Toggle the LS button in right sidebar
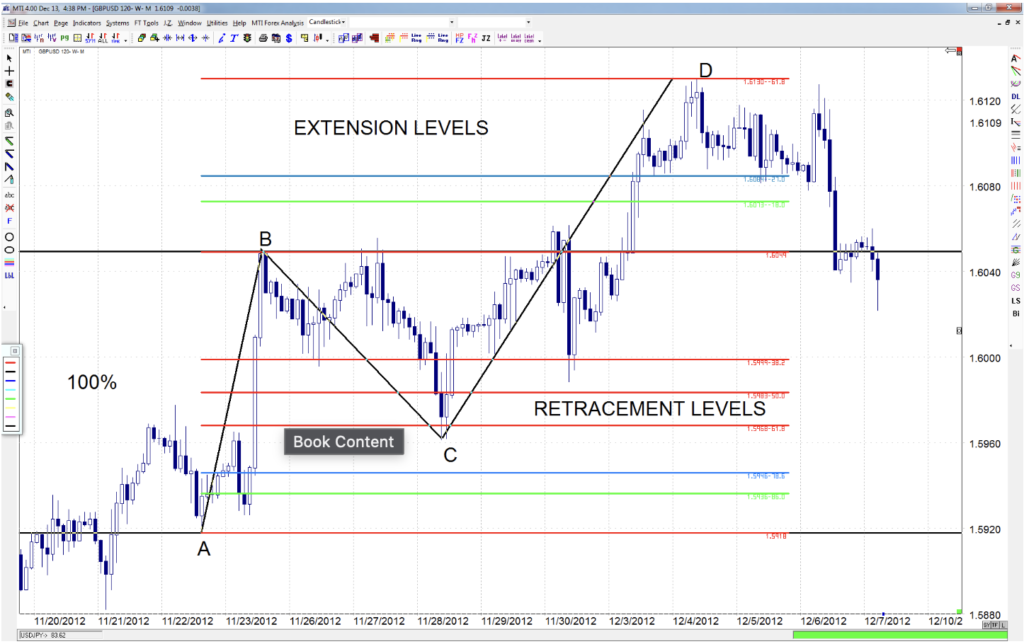Screen dimensions: 1024x644 point(1015,300)
